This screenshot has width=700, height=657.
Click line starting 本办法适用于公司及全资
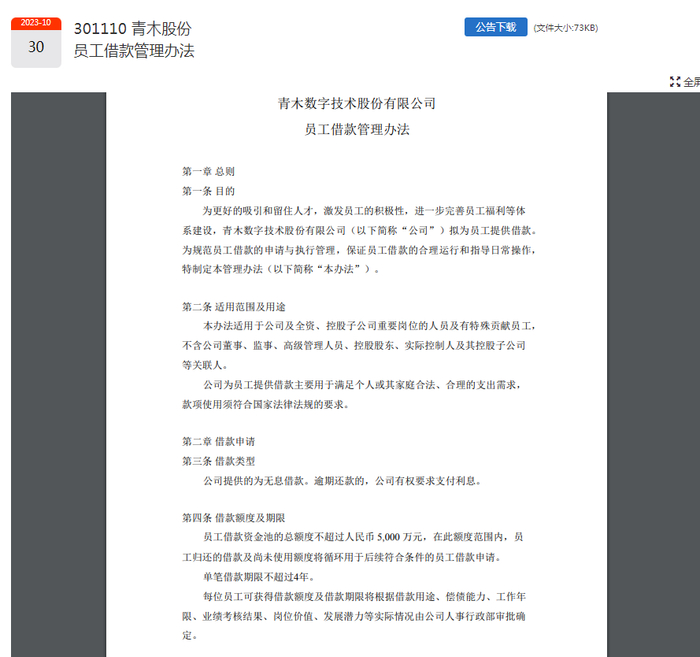click(370, 326)
